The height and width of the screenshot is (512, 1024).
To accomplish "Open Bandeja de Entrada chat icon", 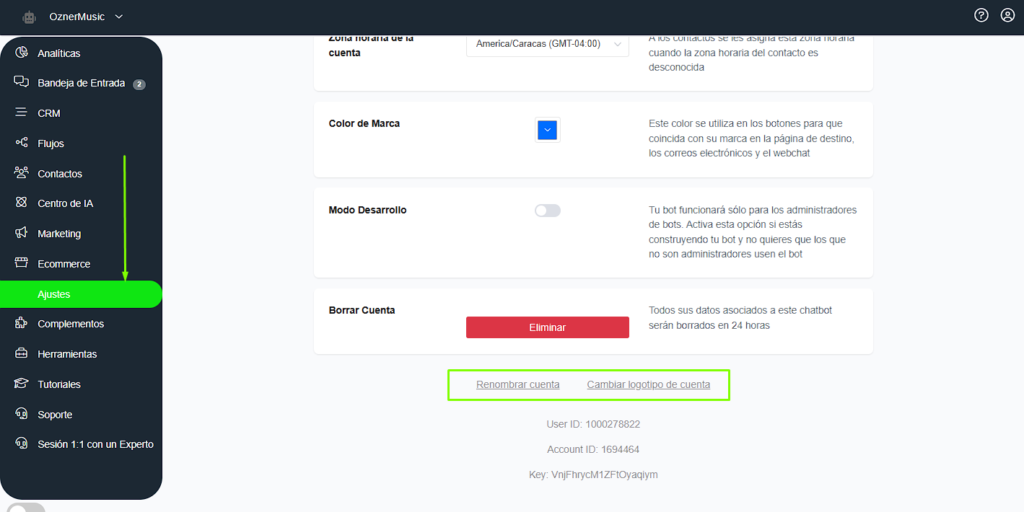I will point(21,83).
